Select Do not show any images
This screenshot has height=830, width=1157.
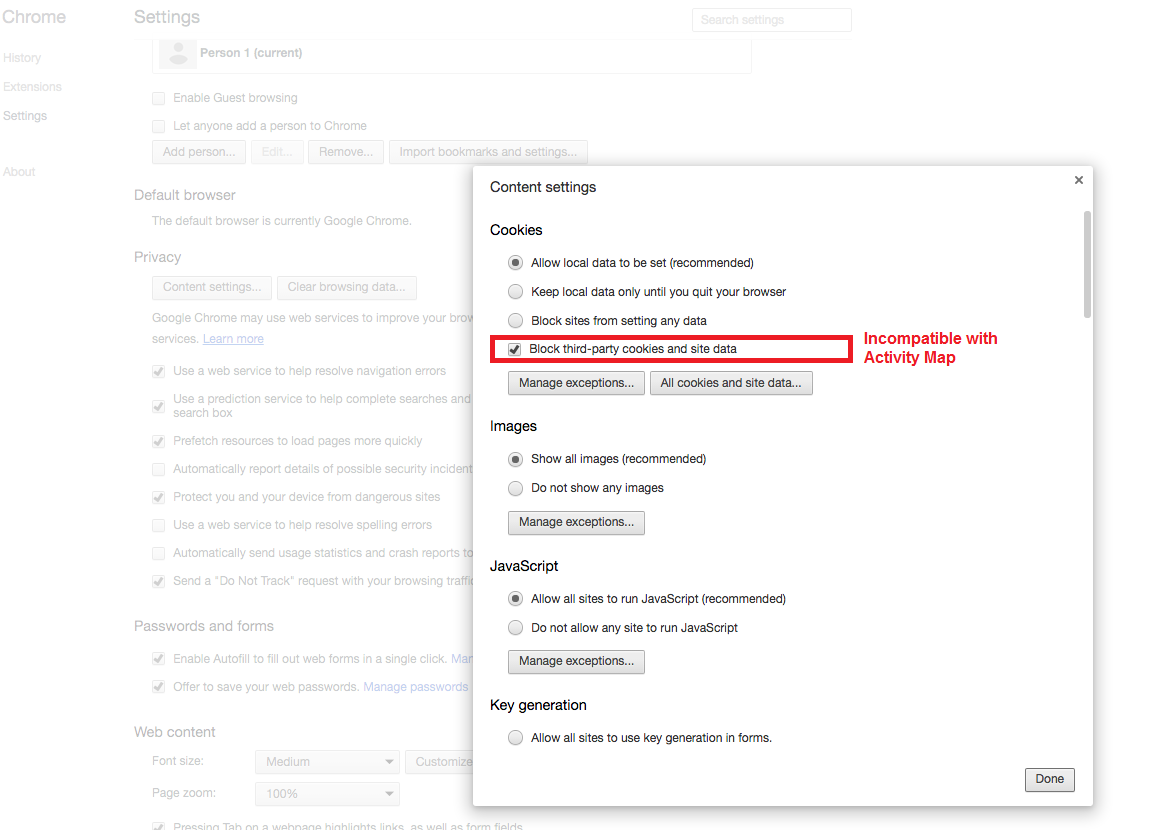point(515,488)
